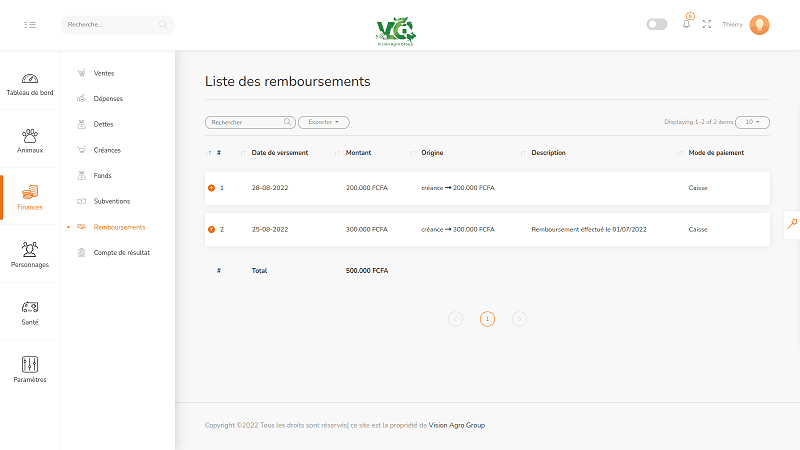Go to the Personnages section
Image resolution: width=800 pixels, height=450 pixels.
click(x=30, y=254)
